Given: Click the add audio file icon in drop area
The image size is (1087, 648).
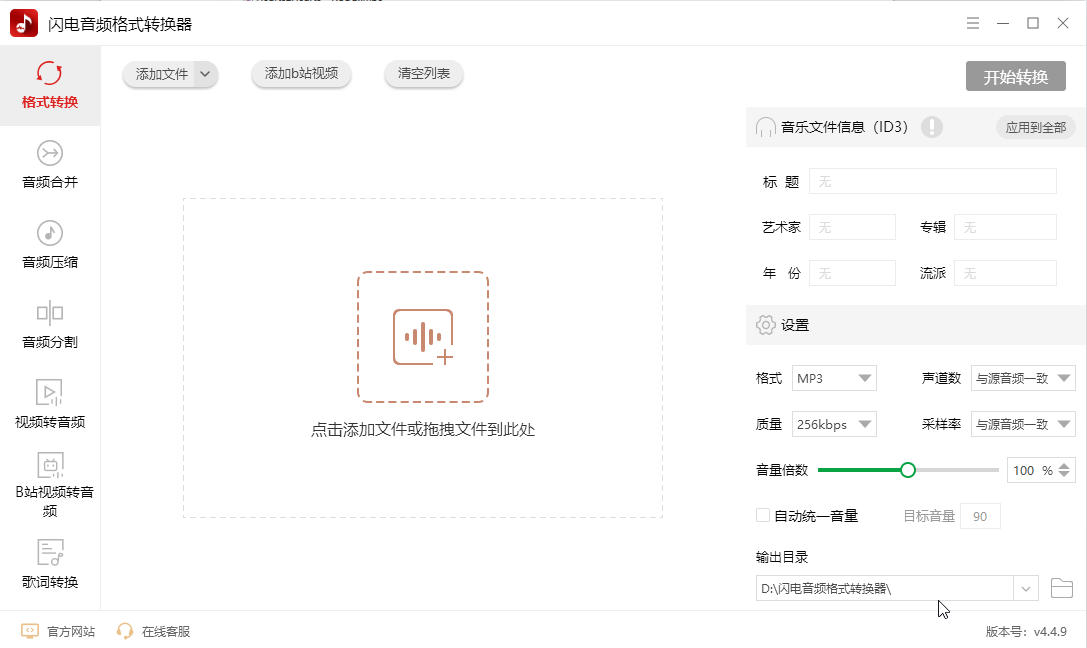Looking at the screenshot, I should 423,337.
